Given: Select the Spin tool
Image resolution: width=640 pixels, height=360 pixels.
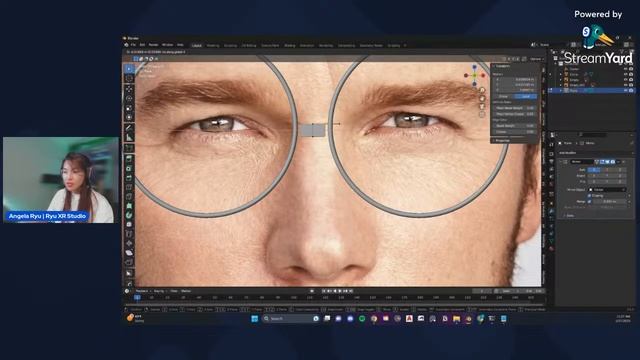Looking at the screenshot, I should (x=129, y=216).
